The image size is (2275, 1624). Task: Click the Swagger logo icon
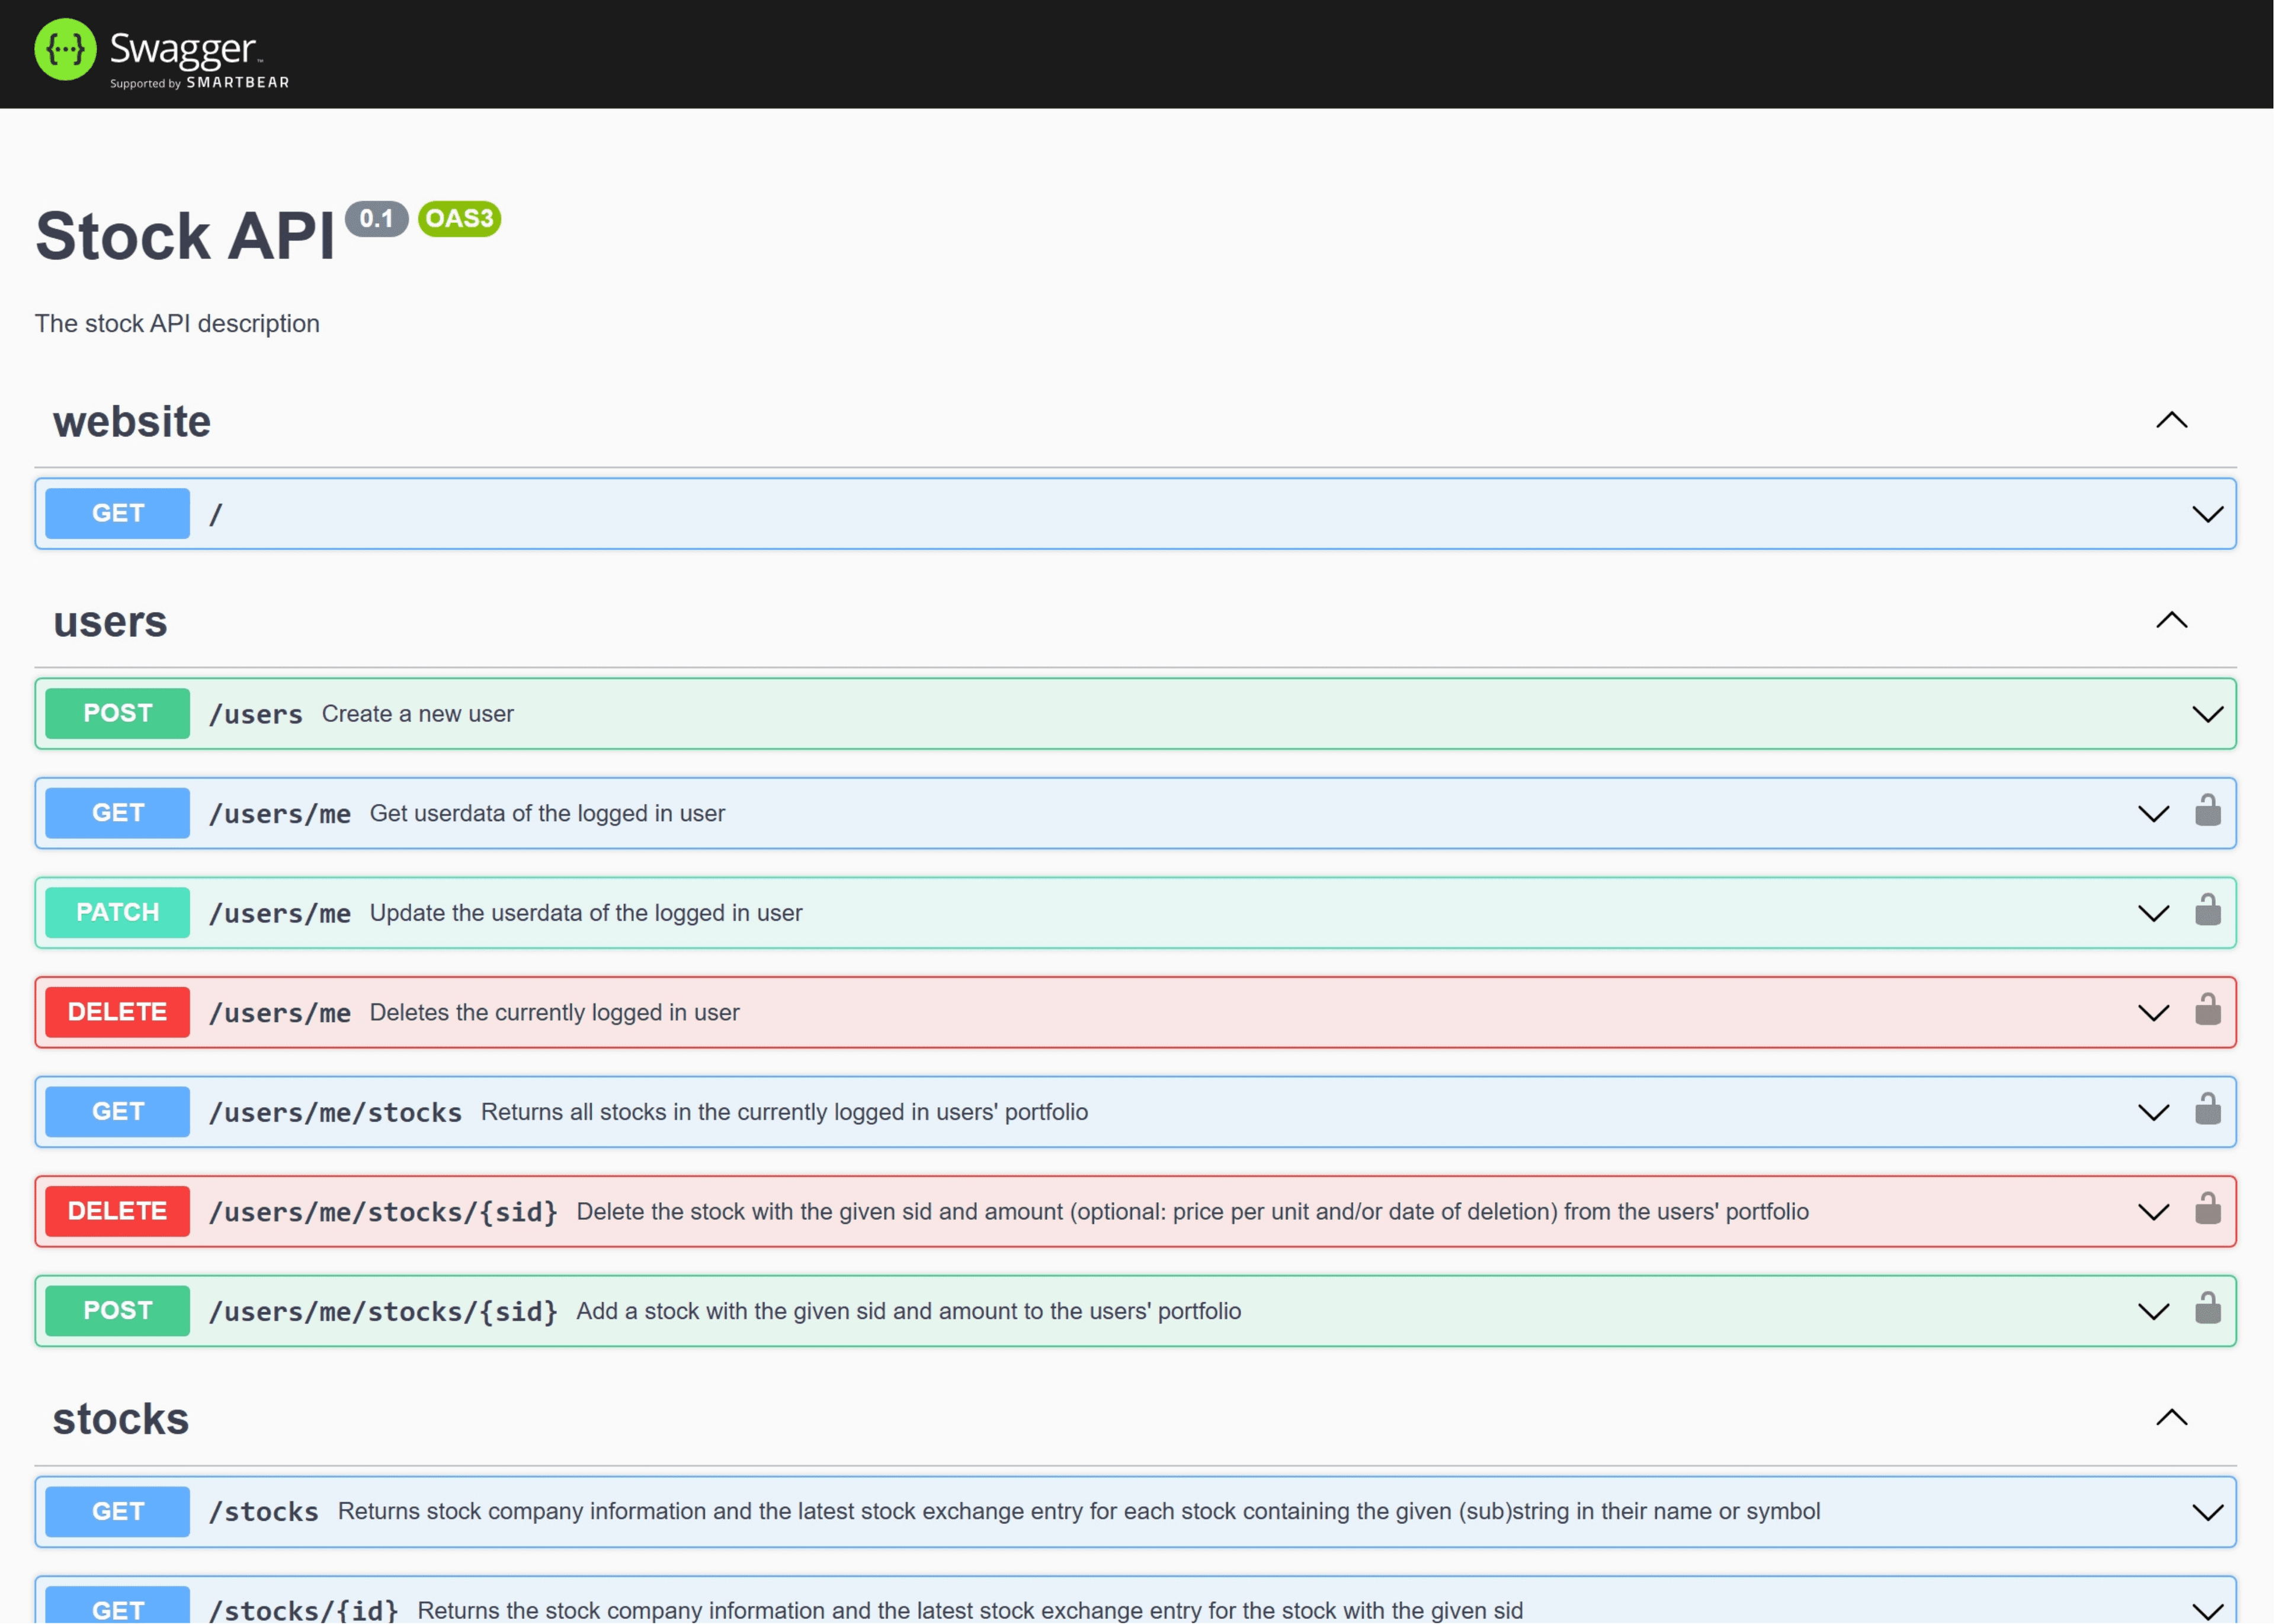coord(65,49)
